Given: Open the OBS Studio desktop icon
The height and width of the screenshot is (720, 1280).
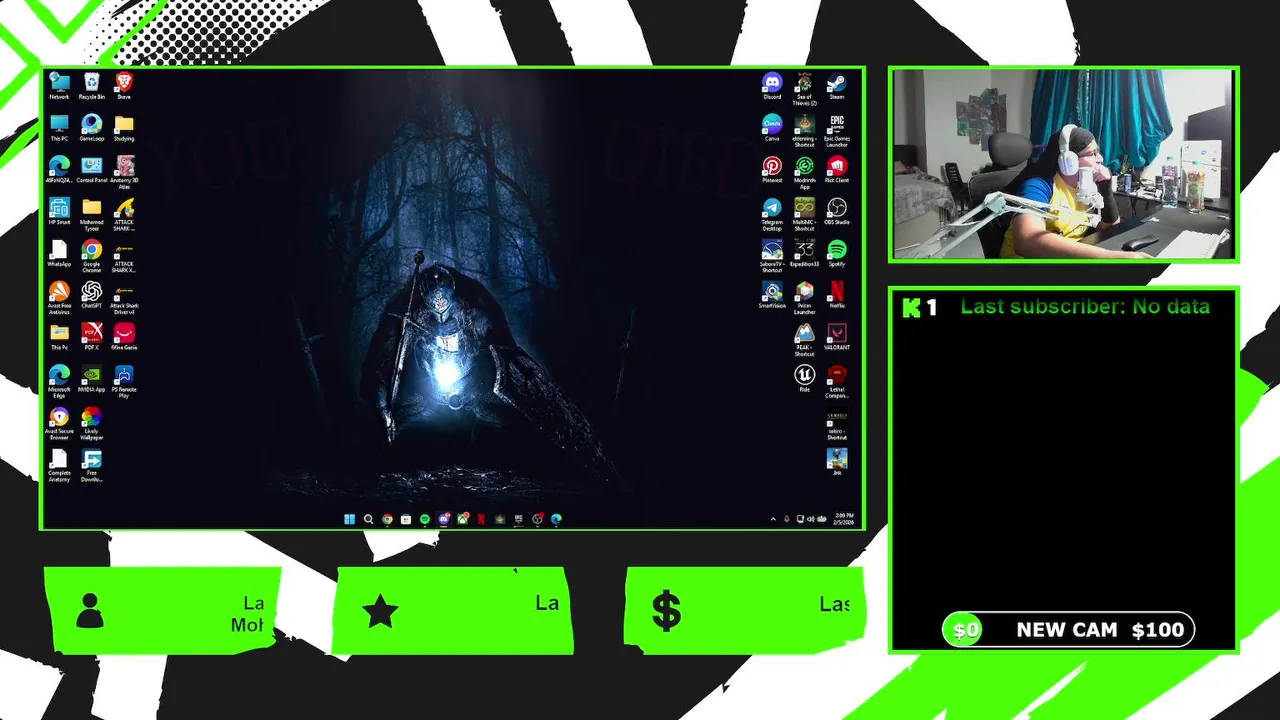Looking at the screenshot, I should [837, 211].
